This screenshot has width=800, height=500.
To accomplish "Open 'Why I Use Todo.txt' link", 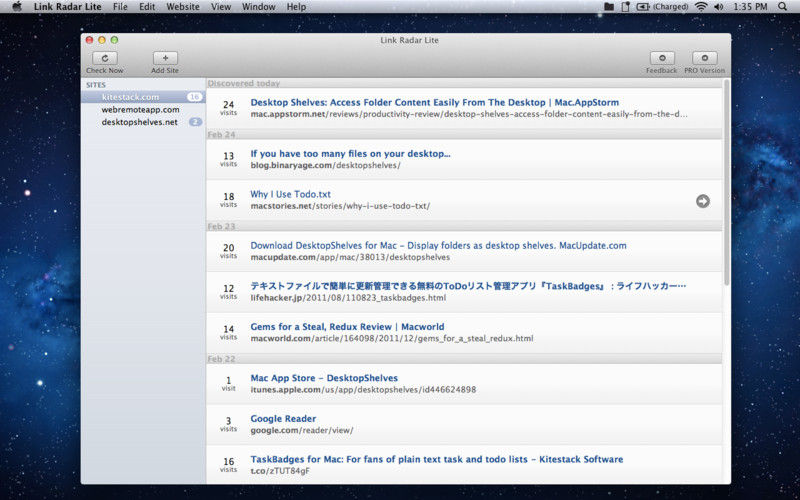I will click(x=290, y=194).
